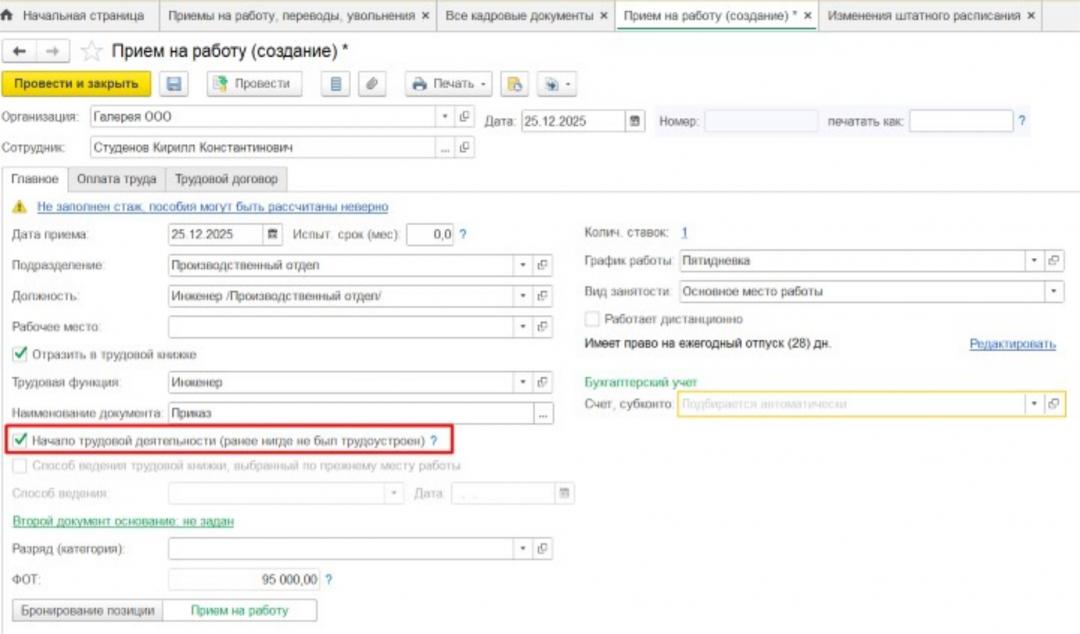Image resolution: width=1080 pixels, height=634 pixels.
Task: Expand the График работы dropdown
Action: click(1034, 260)
